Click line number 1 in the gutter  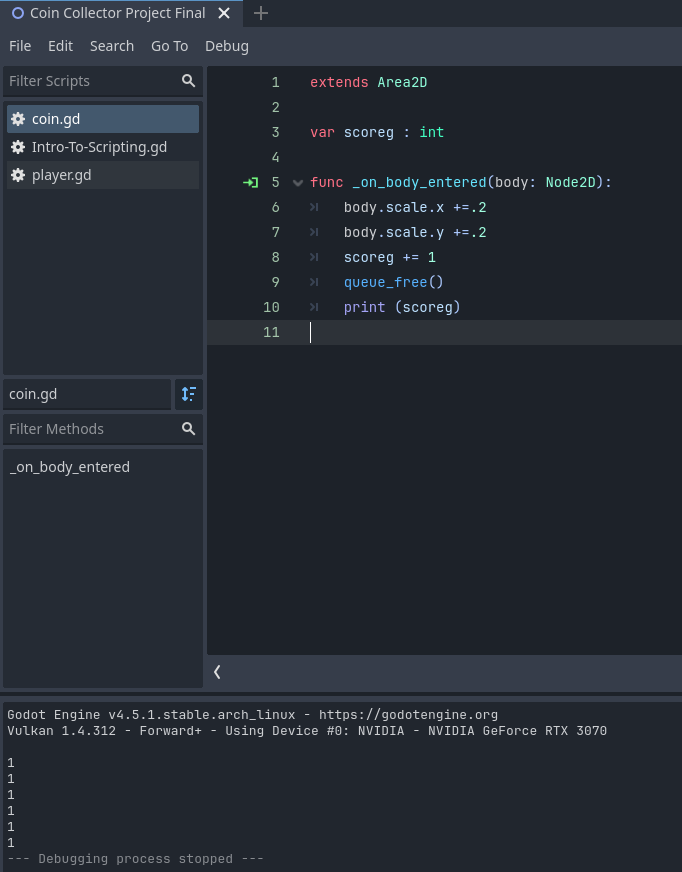click(275, 82)
